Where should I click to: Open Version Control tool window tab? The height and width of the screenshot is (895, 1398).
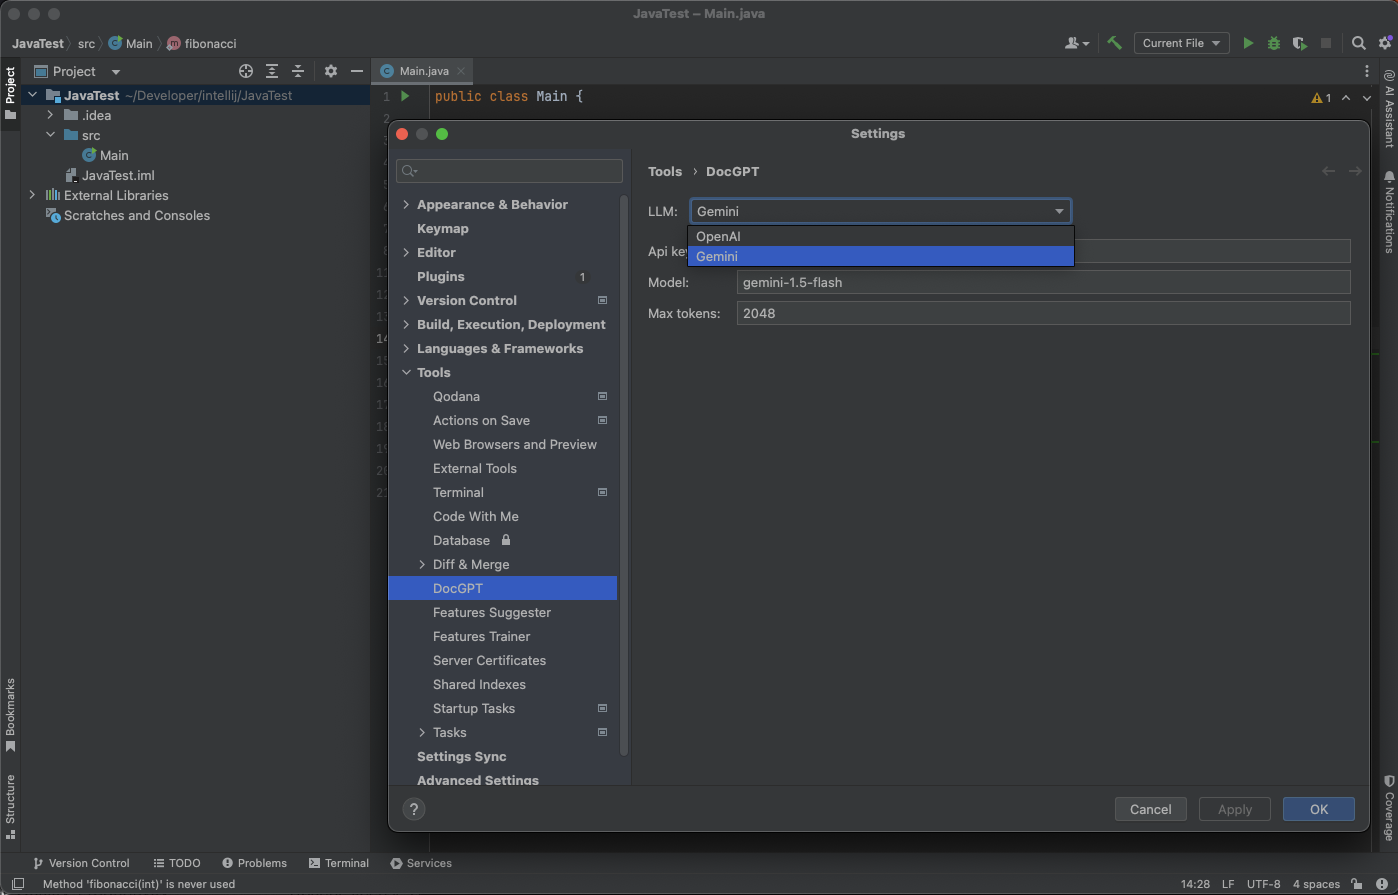pos(82,863)
